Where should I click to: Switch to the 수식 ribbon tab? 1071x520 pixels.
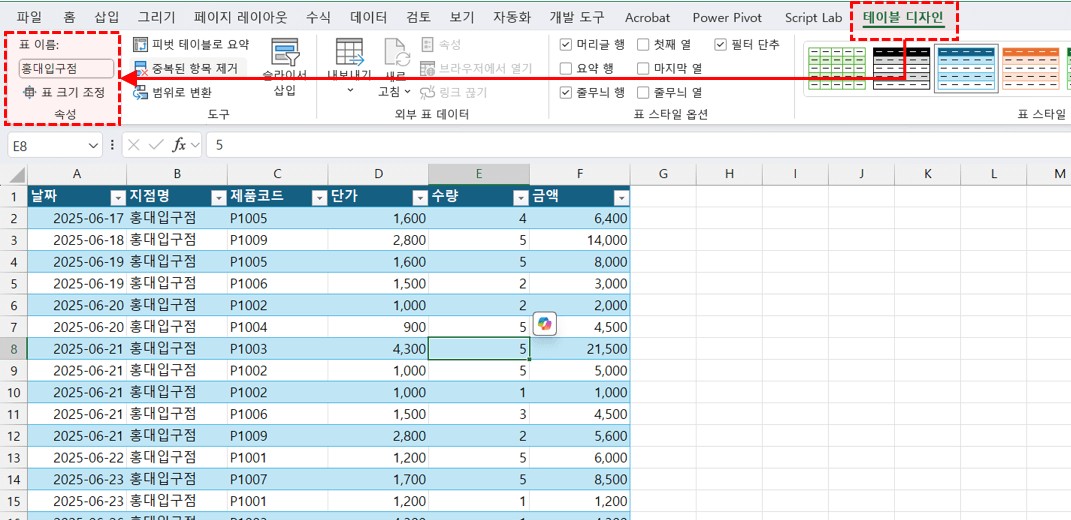[x=318, y=18]
